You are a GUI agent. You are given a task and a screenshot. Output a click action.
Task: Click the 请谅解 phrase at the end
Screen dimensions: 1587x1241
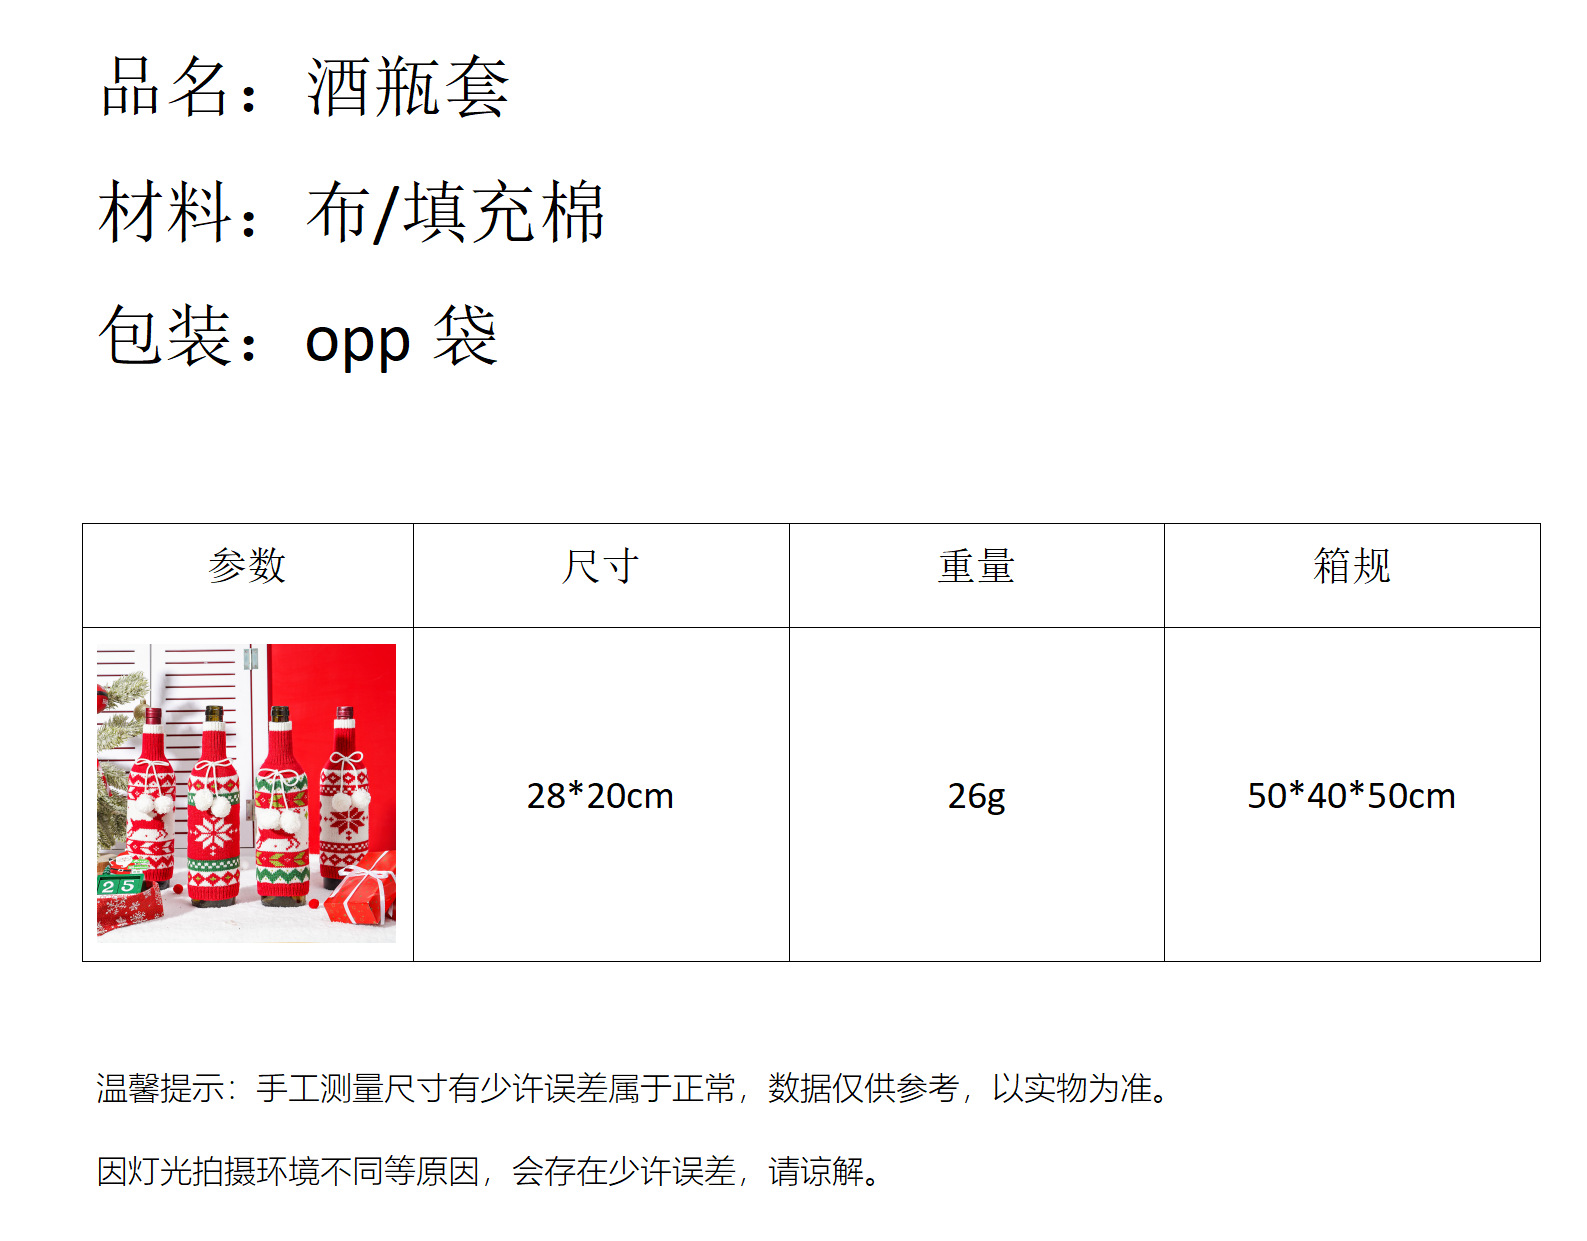pyautogui.click(x=815, y=1171)
